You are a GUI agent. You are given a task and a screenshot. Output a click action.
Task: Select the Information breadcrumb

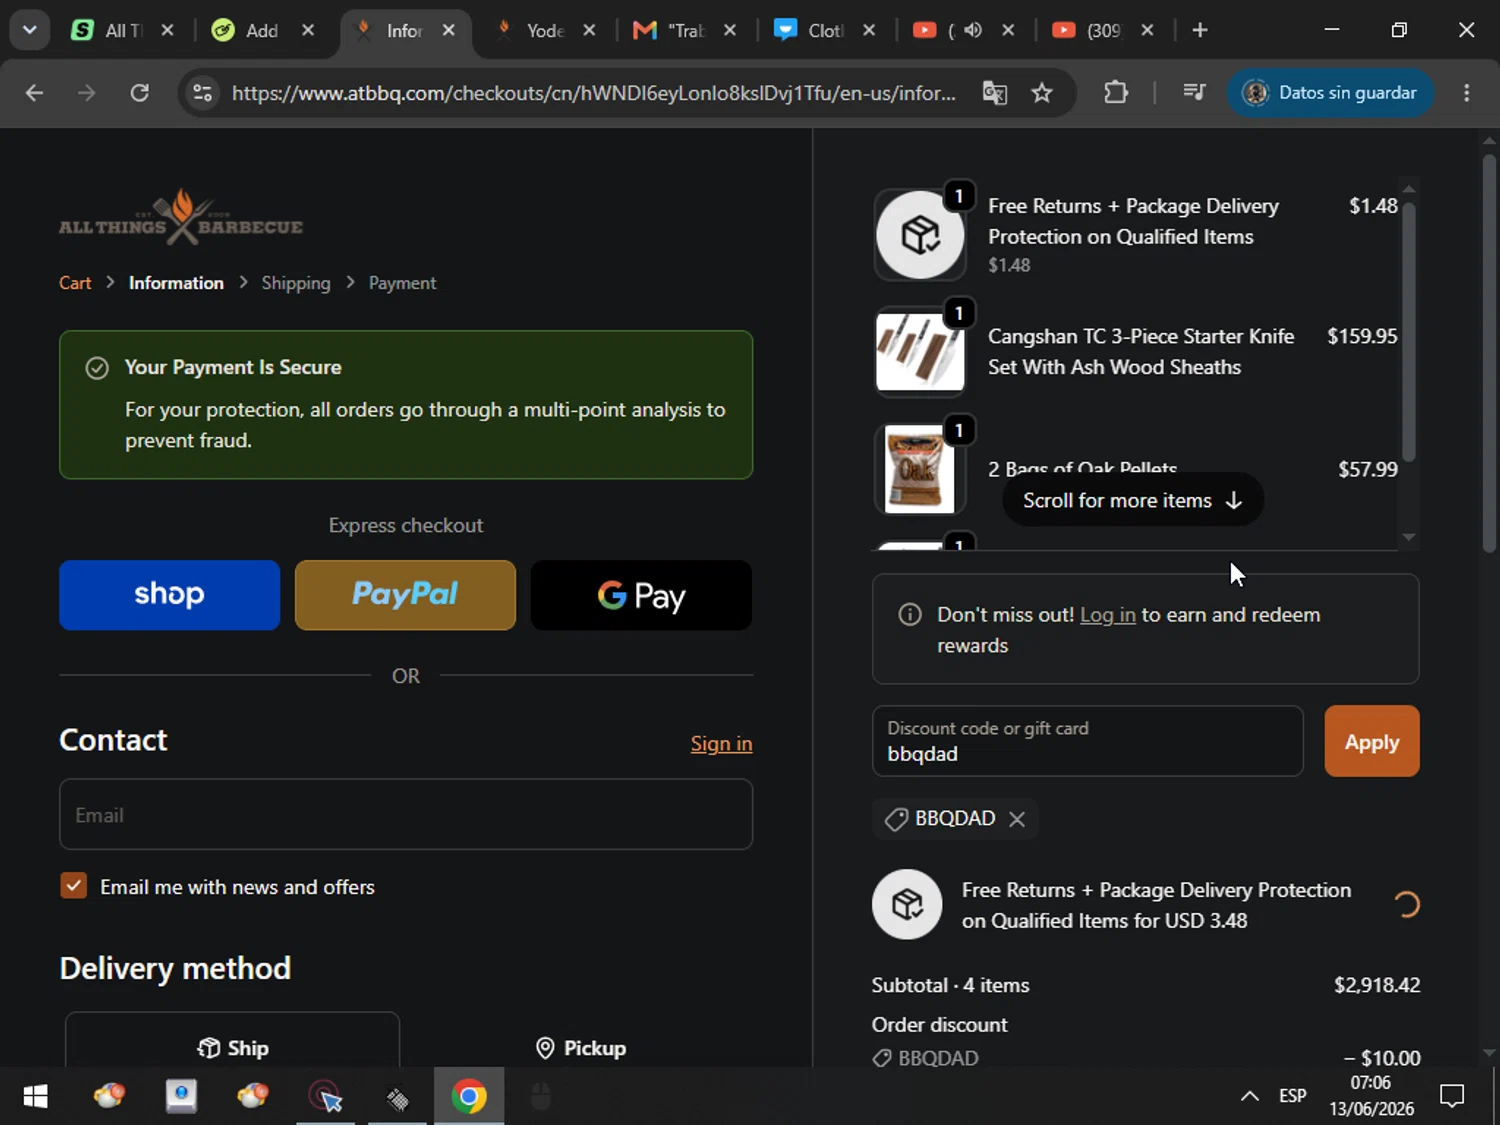176,283
